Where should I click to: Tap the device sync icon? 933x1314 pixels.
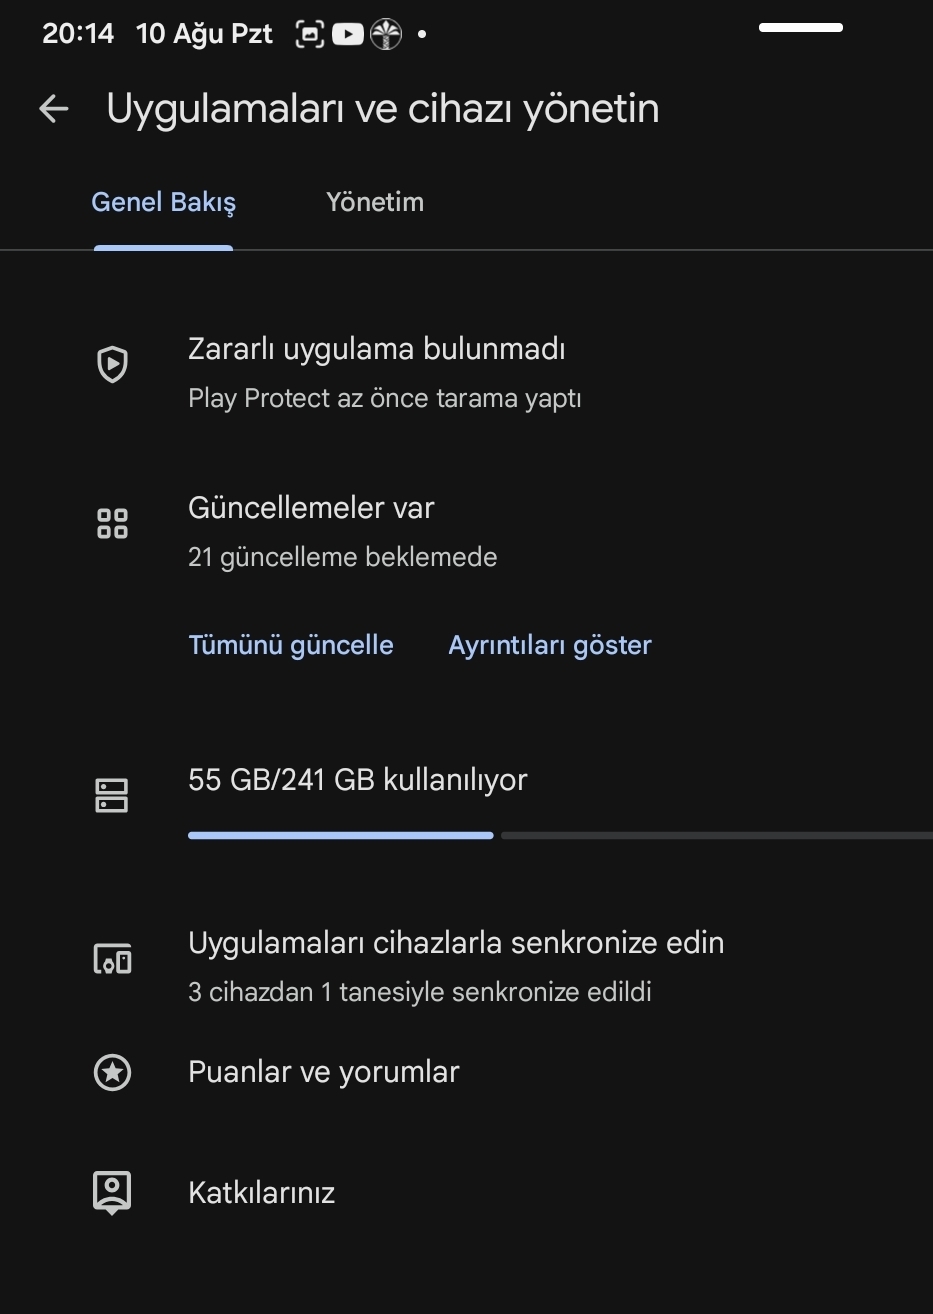pyautogui.click(x=112, y=959)
